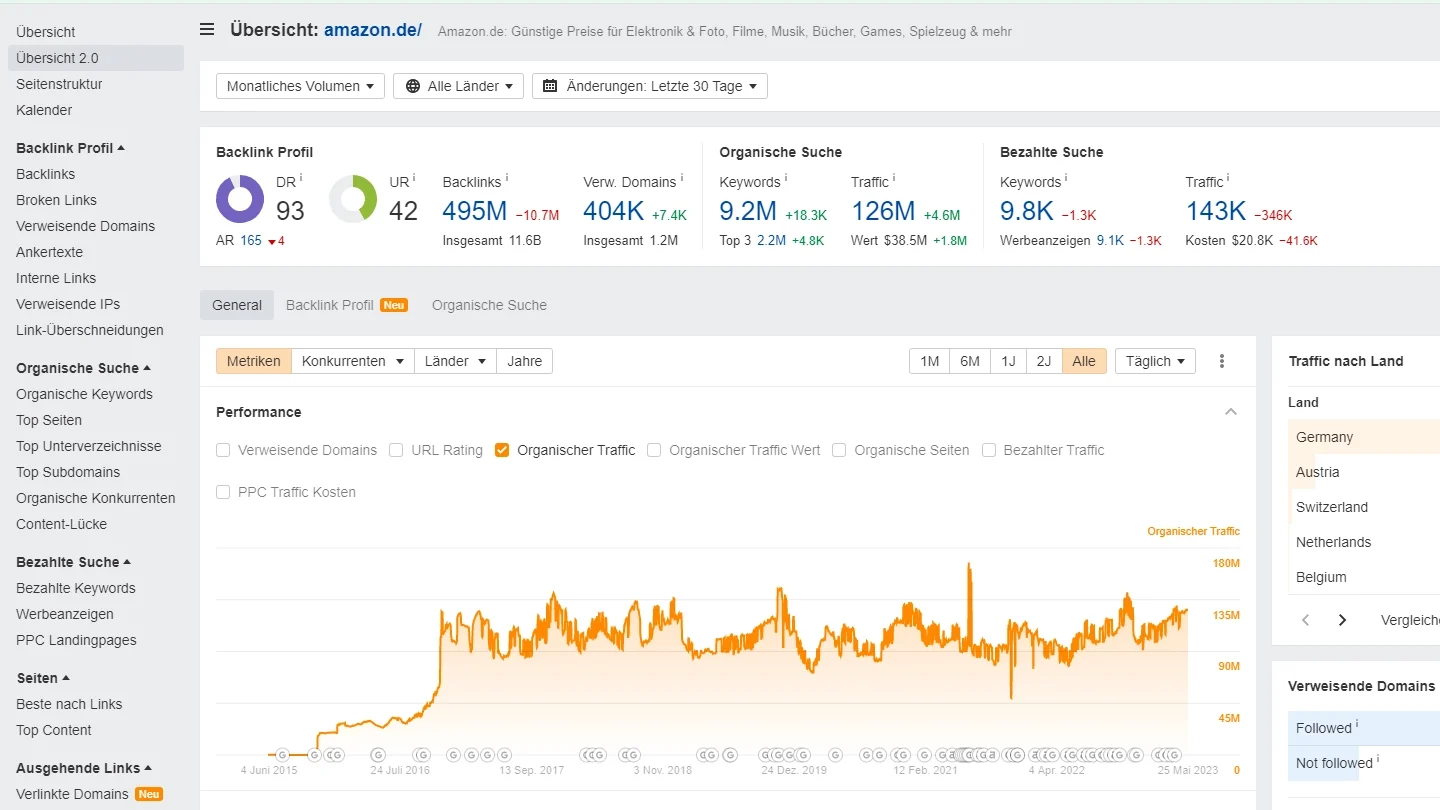Enable the Organischer Traffic Wert checkbox

[x=654, y=450]
